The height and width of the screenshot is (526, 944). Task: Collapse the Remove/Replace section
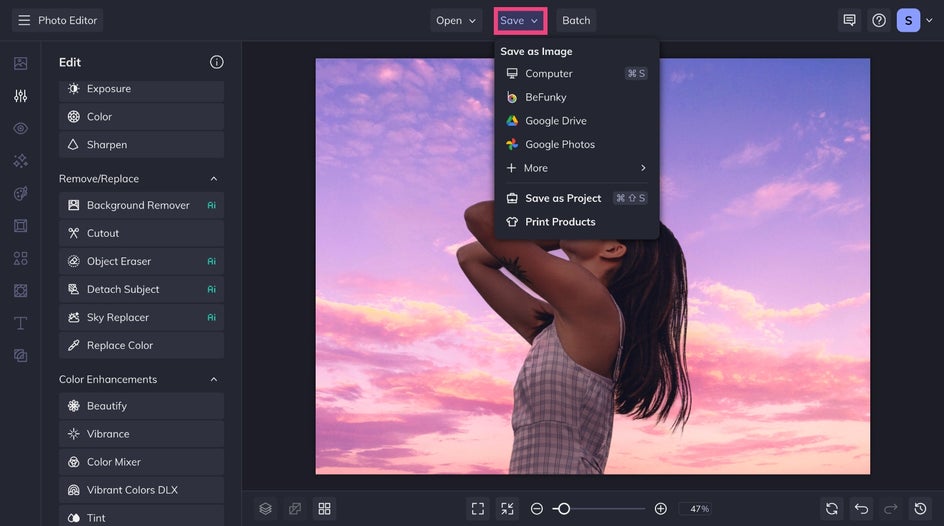214,179
